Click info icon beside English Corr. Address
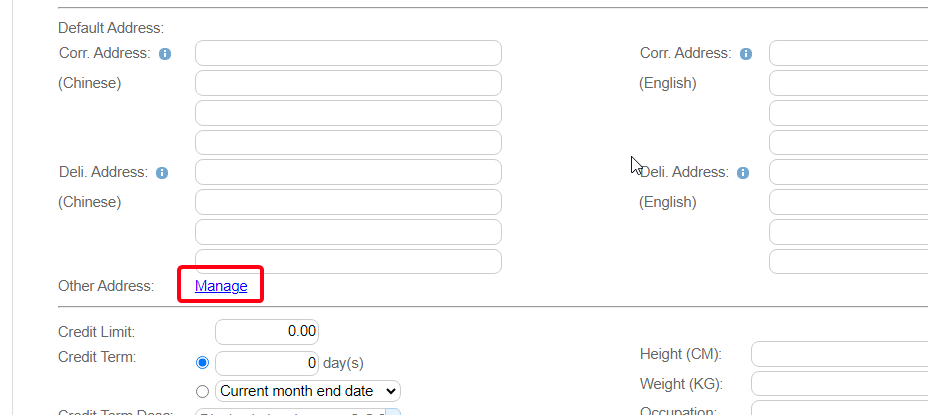 coord(746,54)
